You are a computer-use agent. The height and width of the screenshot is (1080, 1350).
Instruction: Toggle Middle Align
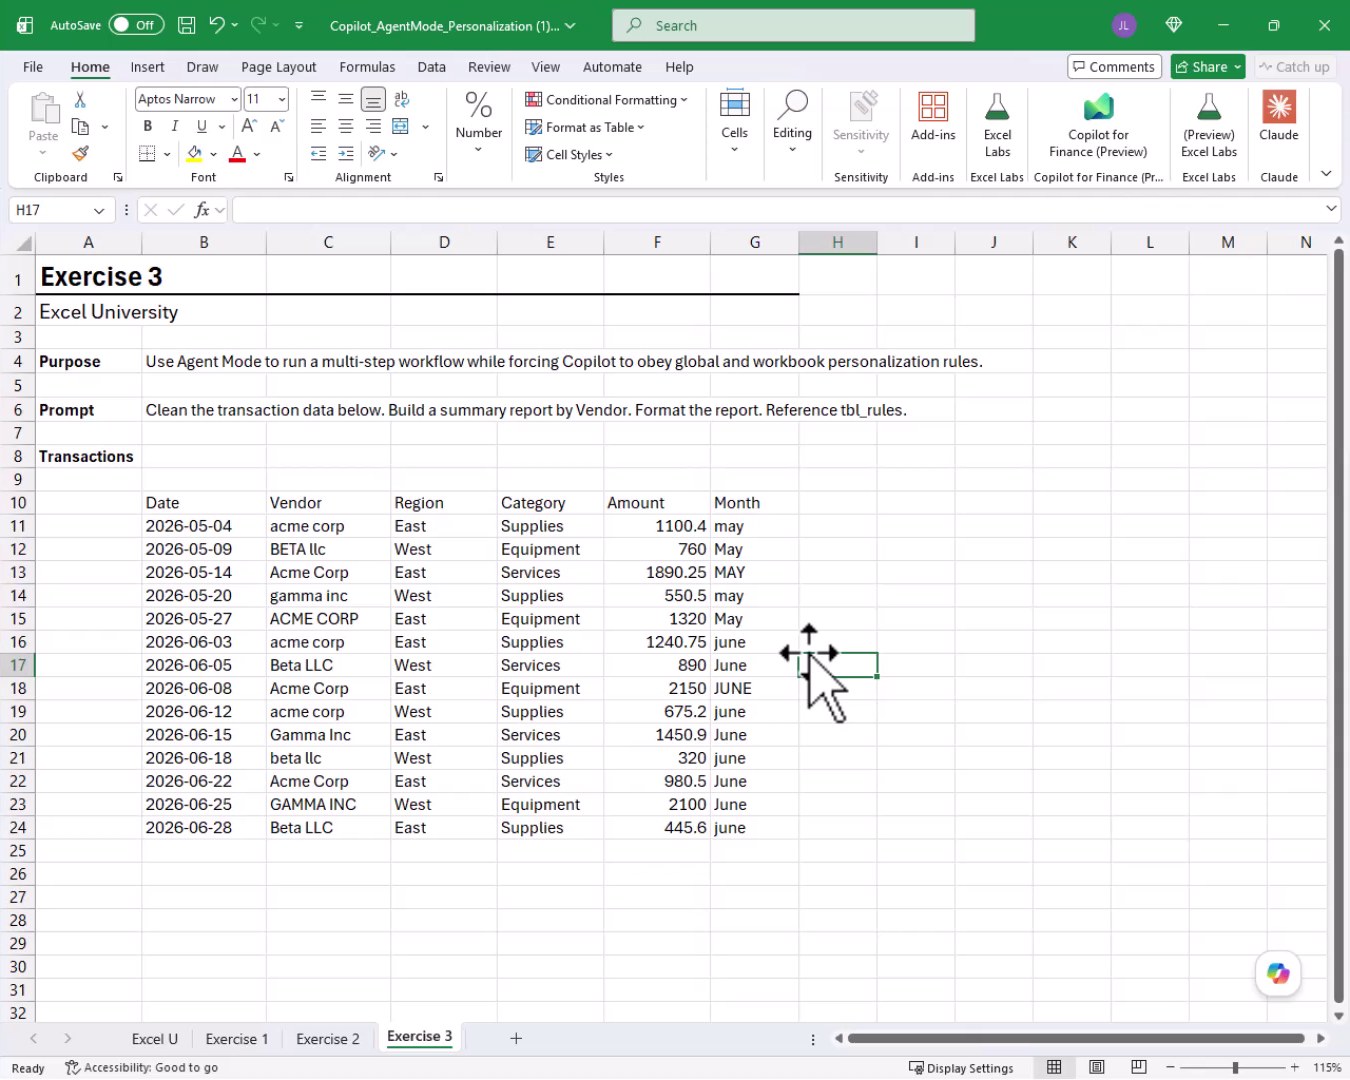[345, 99]
